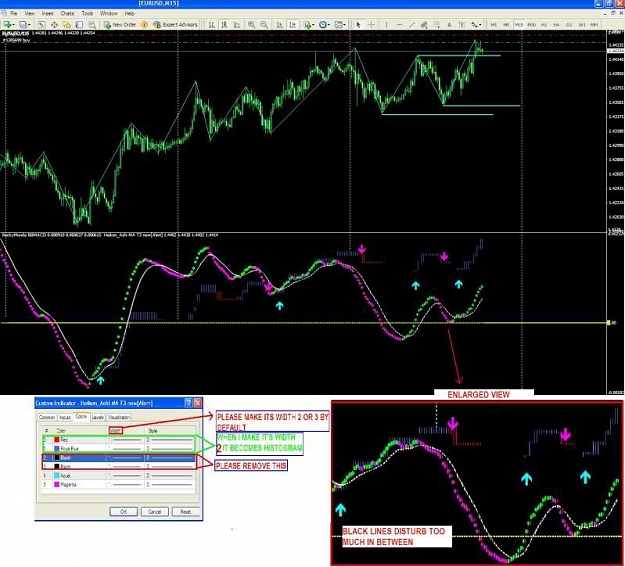
Task: Open the Periodicity clock dropdown
Action: pyautogui.click(x=324, y=25)
